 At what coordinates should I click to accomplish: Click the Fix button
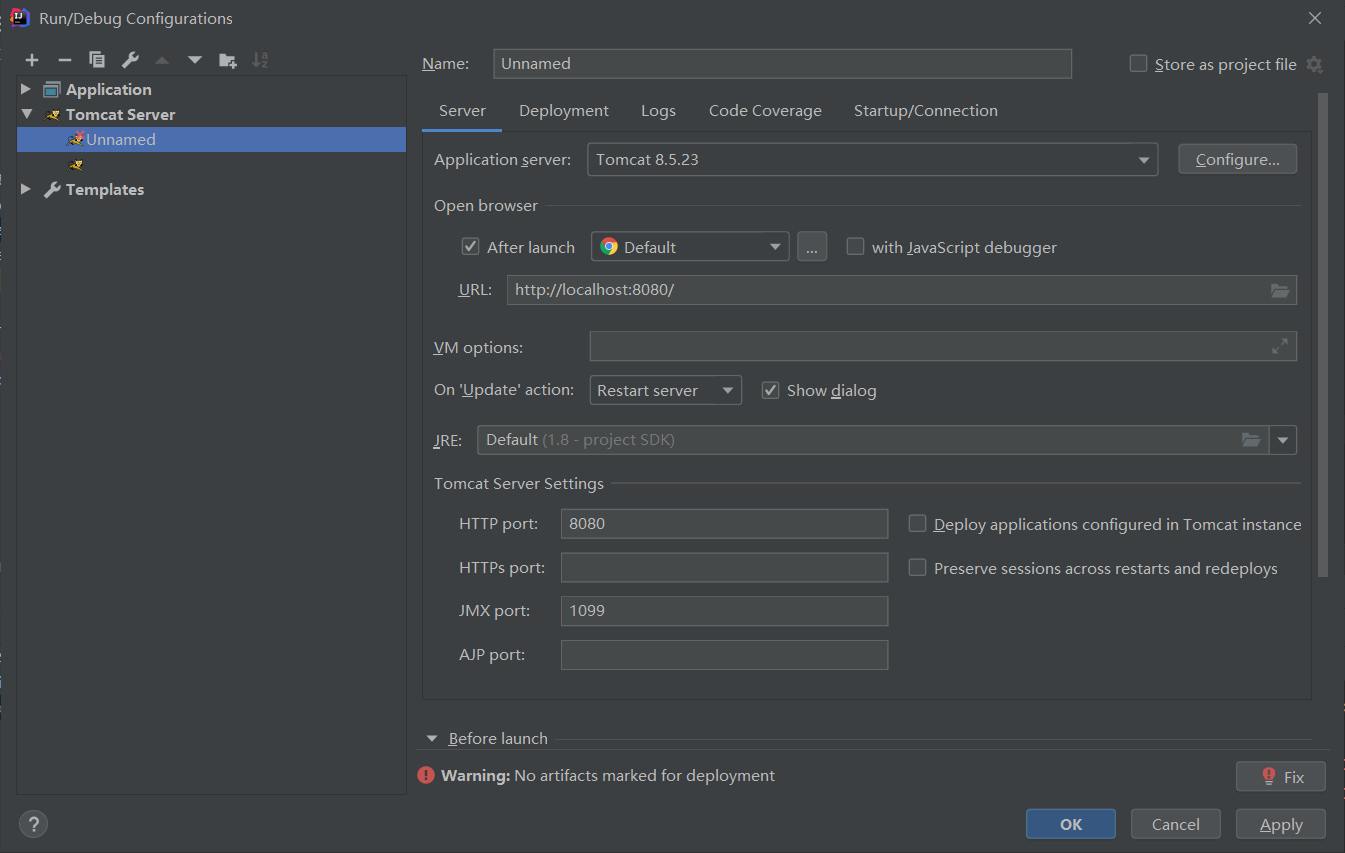(x=1281, y=776)
